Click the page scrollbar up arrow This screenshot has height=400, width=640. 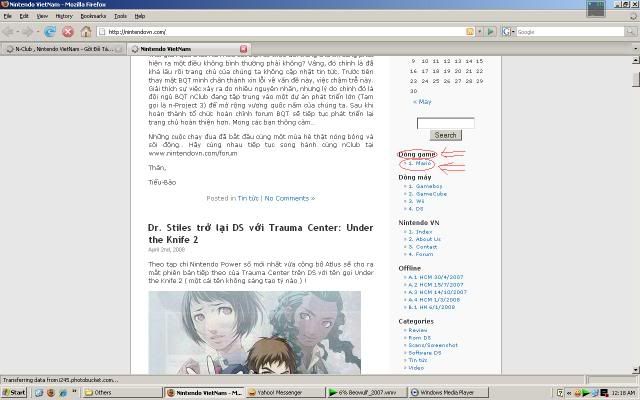(x=636, y=60)
